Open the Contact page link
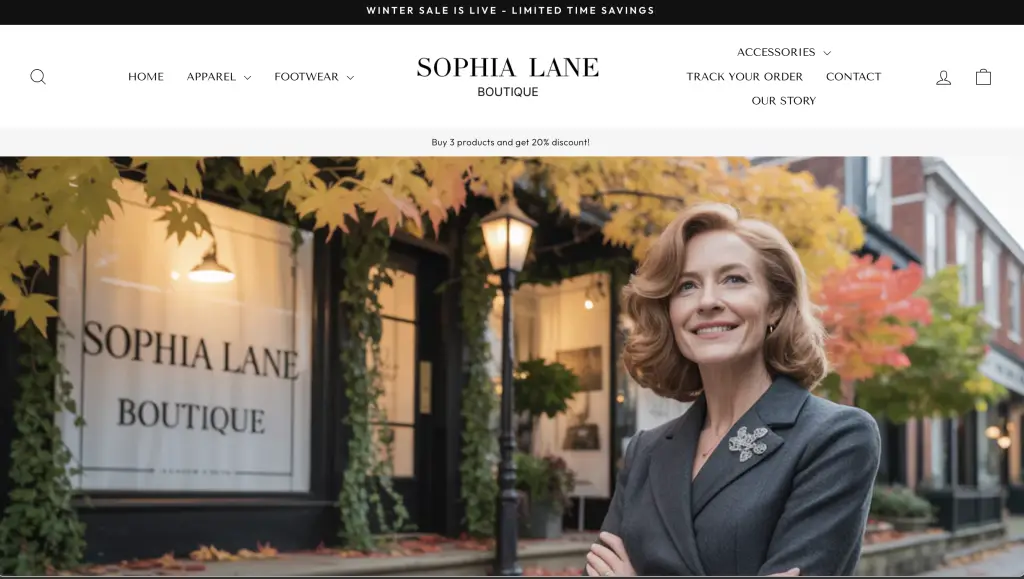Viewport: 1024px width, 579px height. (854, 76)
